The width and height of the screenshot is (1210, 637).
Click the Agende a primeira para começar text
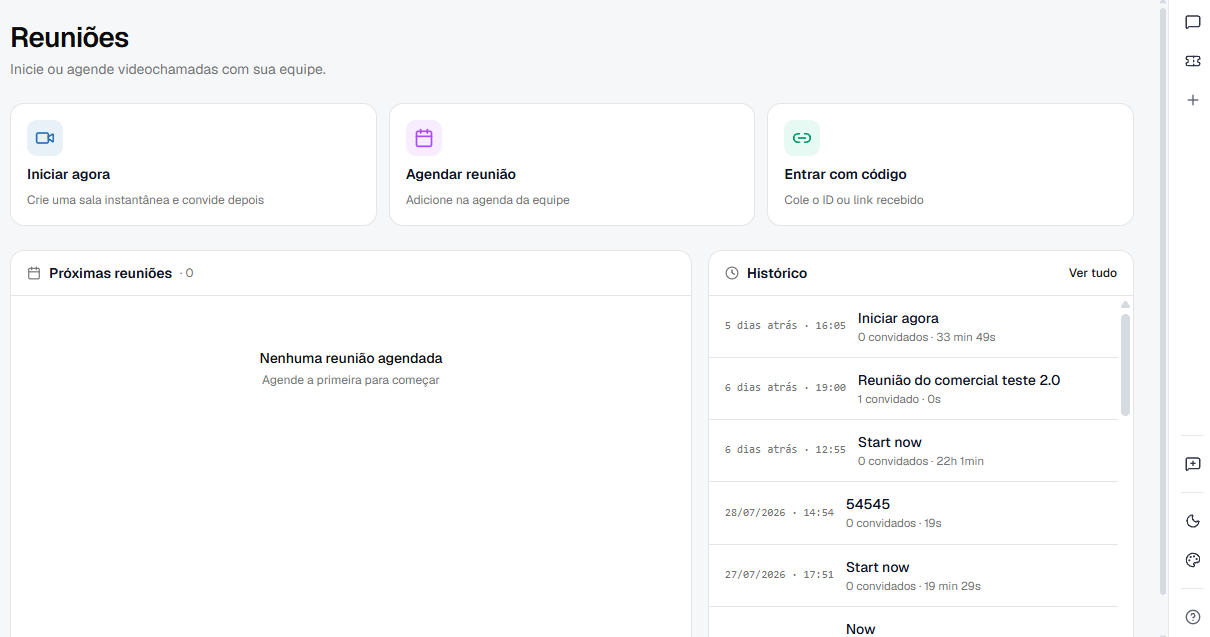(351, 380)
